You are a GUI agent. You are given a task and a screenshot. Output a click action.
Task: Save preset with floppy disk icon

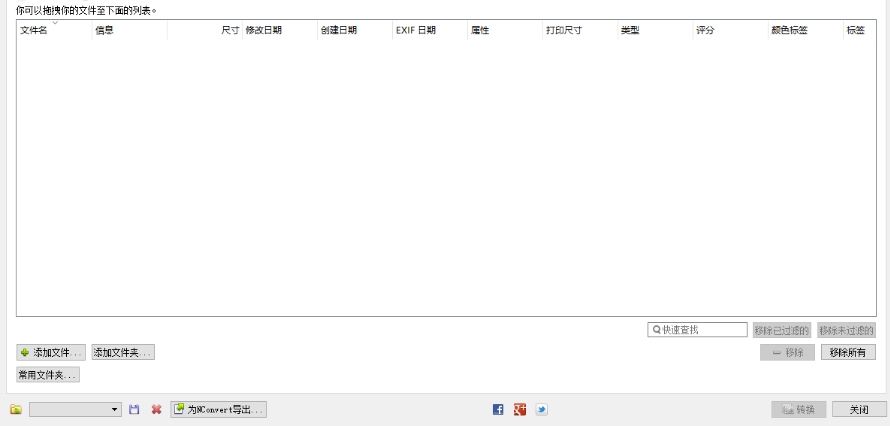pos(135,410)
